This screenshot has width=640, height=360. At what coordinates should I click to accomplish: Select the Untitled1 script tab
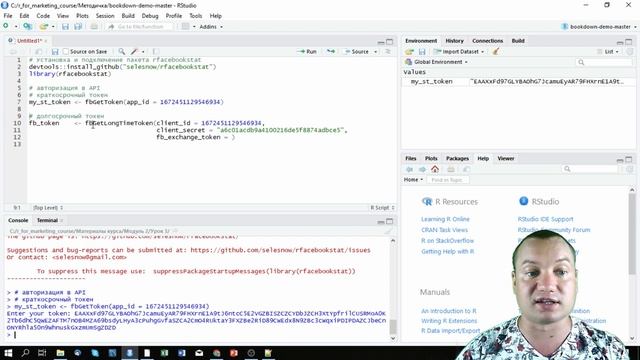(x=29, y=41)
